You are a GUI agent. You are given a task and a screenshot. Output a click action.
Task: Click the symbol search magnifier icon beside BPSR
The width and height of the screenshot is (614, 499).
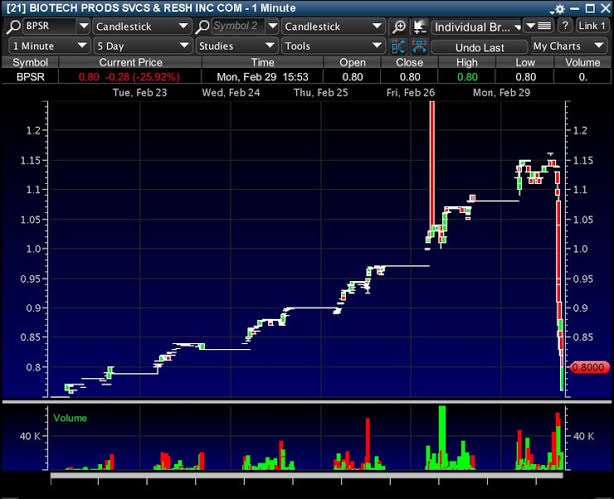[x=15, y=26]
